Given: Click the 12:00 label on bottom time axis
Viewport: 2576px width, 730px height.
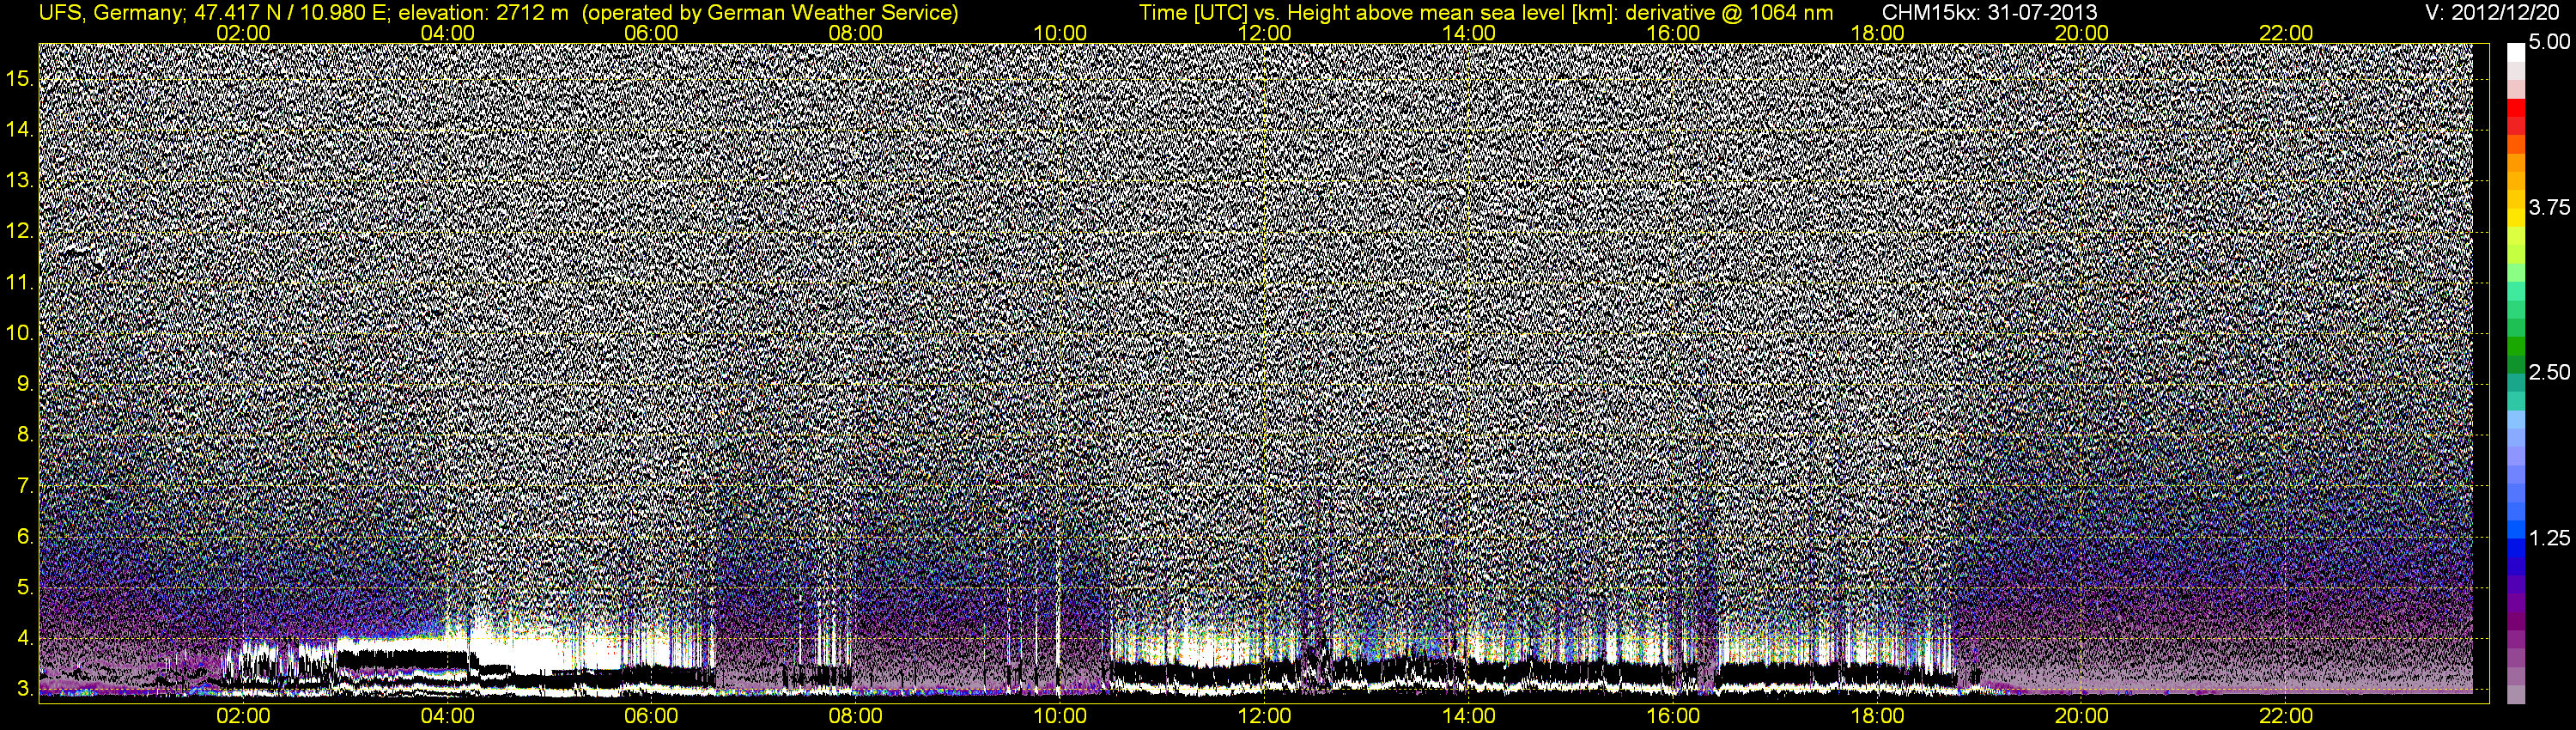Looking at the screenshot, I should coord(1264,716).
